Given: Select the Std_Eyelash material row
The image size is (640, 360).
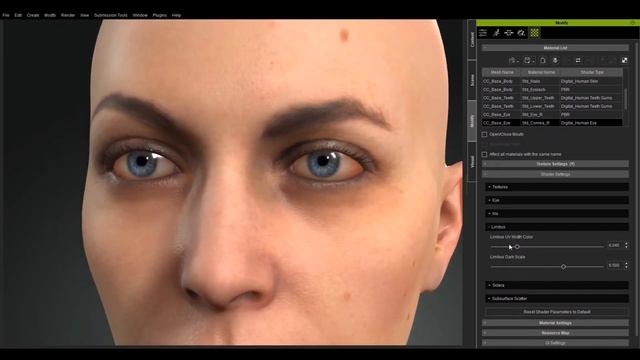Looking at the screenshot, I should pyautogui.click(x=552, y=89).
